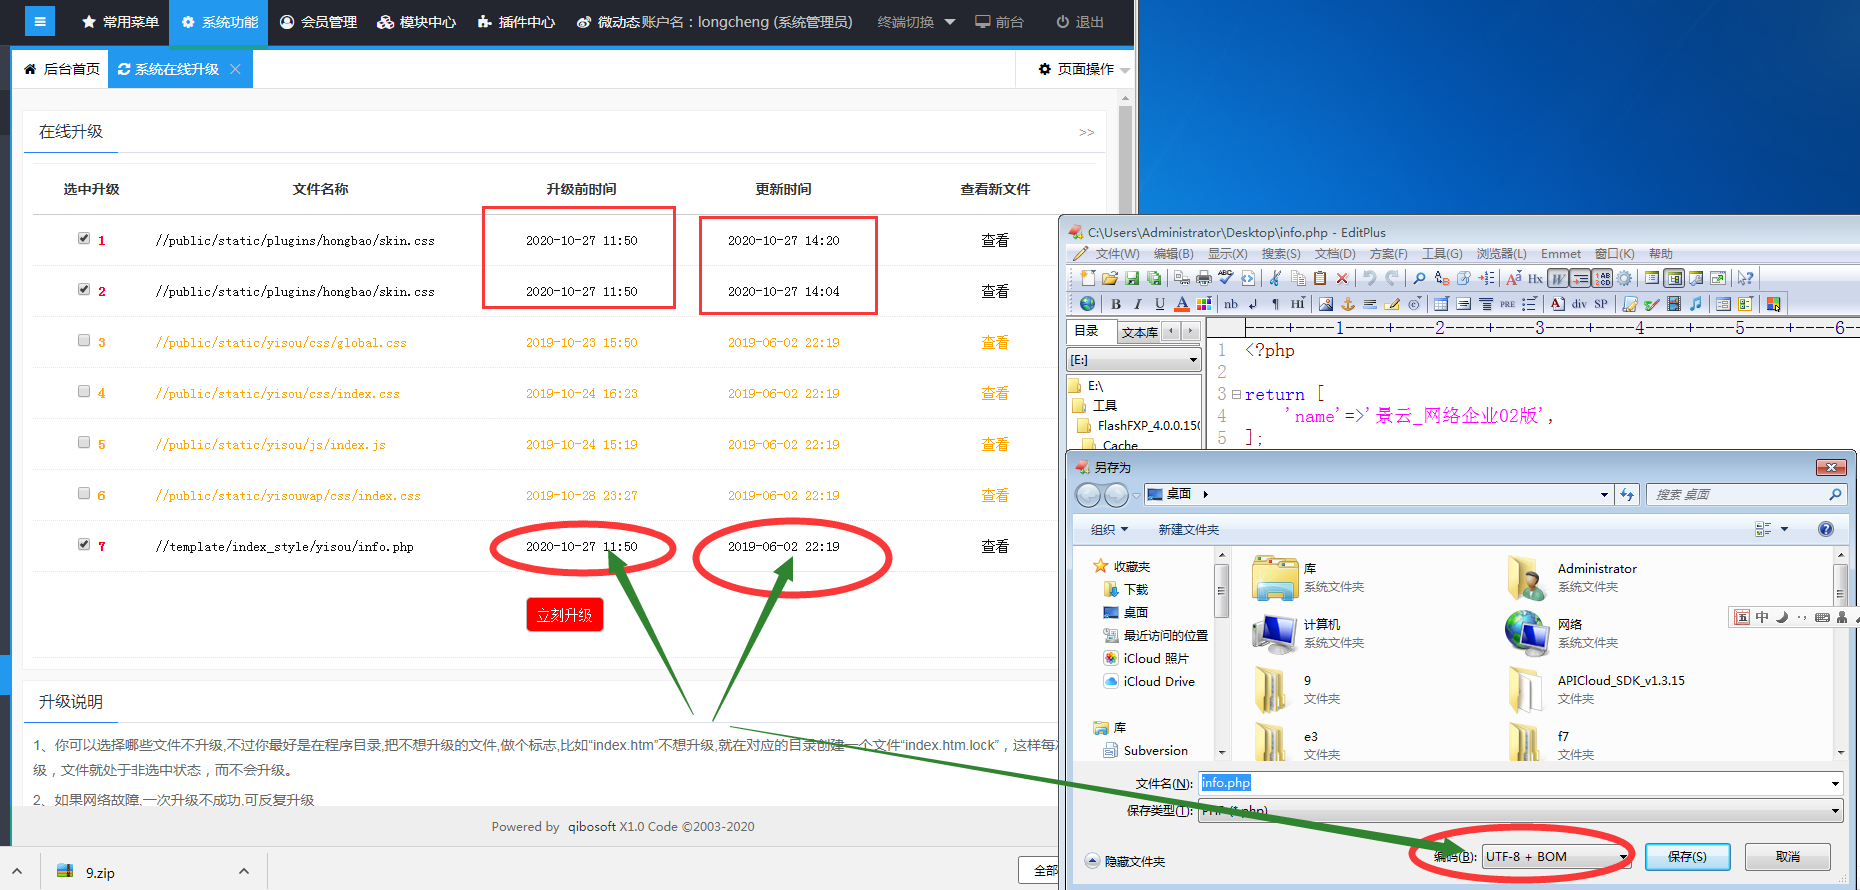Switch to the 后台首页 tab

[x=62, y=69]
